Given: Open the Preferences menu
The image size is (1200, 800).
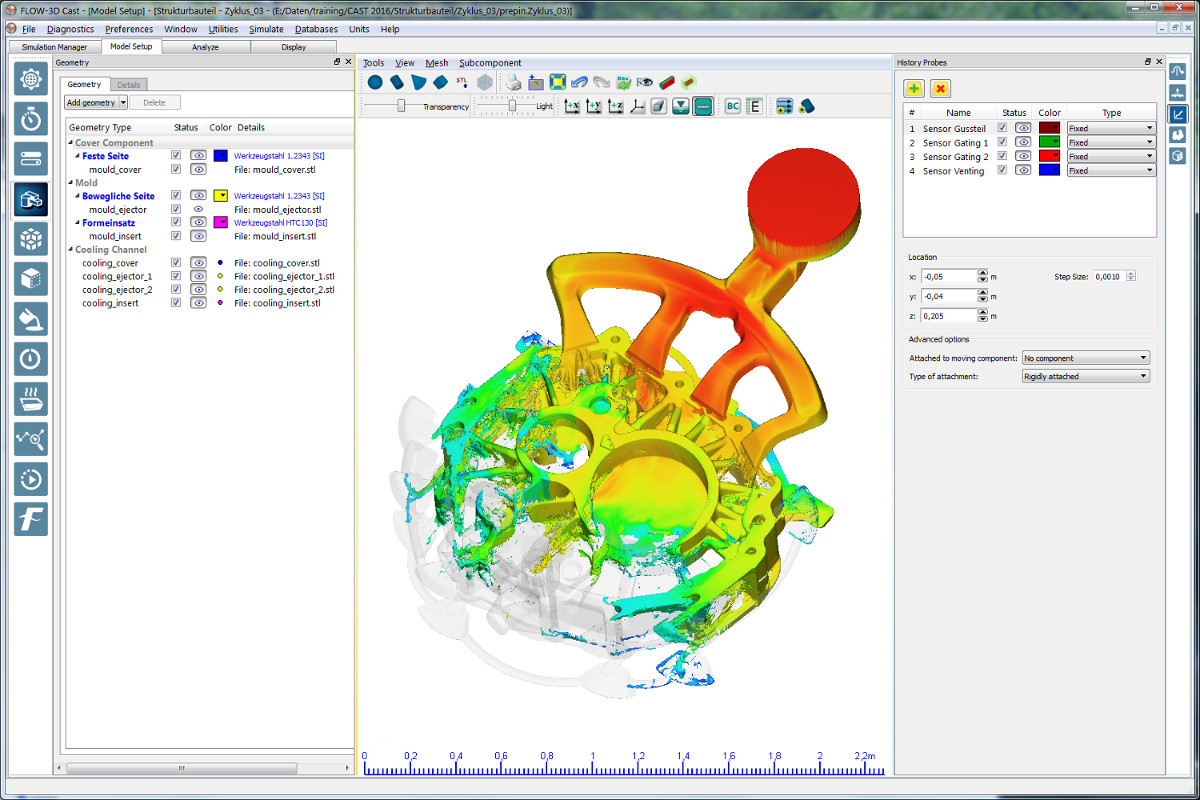Looking at the screenshot, I should pyautogui.click(x=129, y=29).
